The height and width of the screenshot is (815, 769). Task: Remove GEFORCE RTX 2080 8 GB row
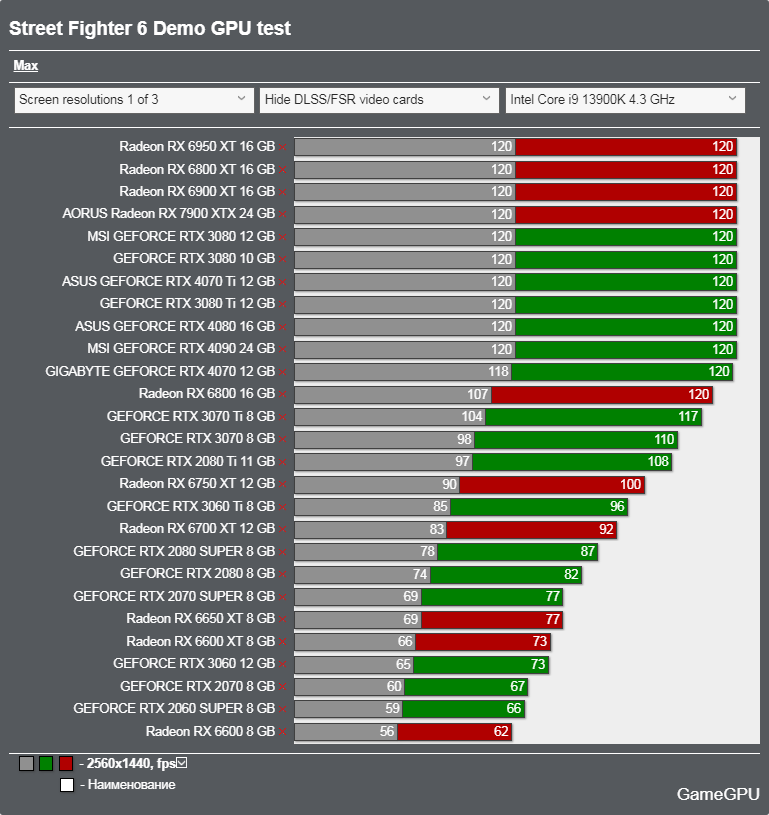click(x=282, y=574)
